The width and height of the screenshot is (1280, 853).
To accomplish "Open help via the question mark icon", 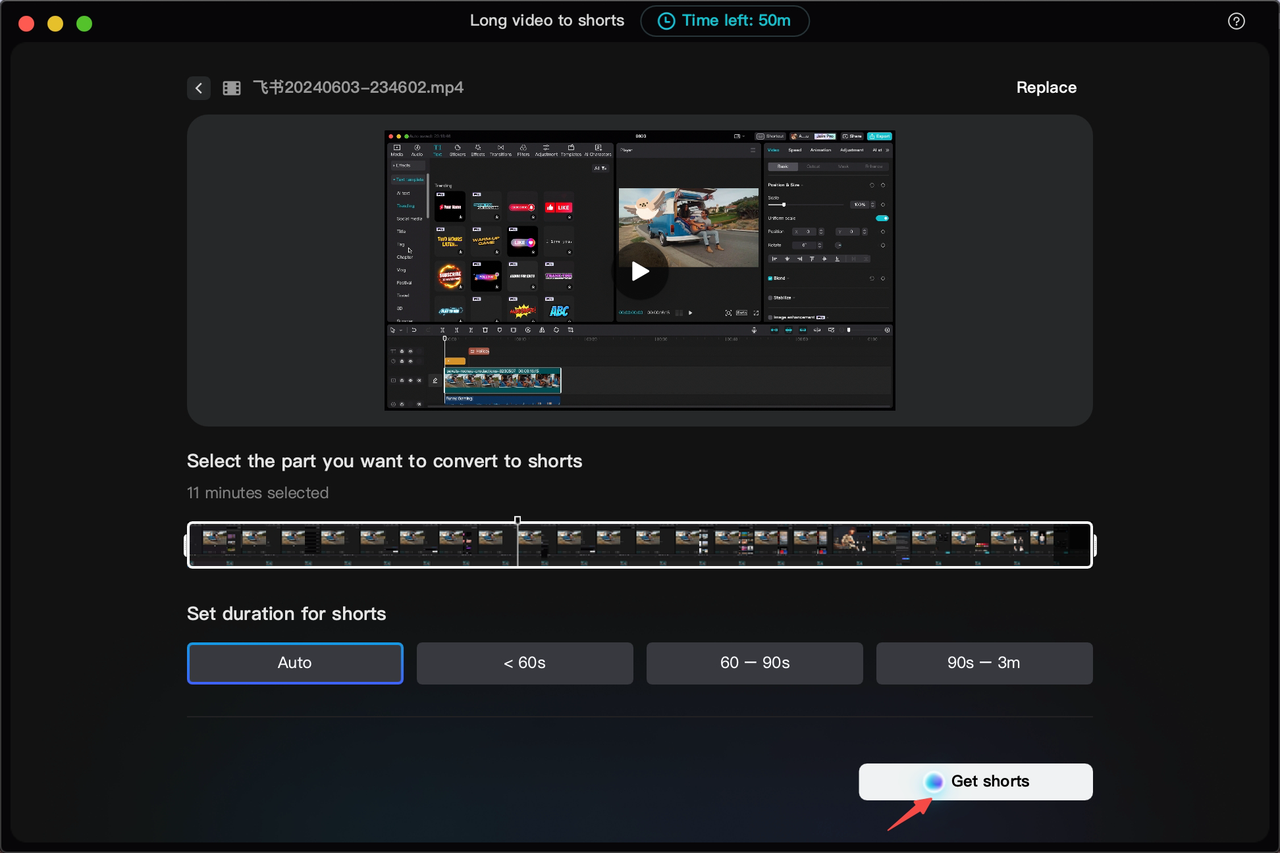I will tap(1236, 20).
